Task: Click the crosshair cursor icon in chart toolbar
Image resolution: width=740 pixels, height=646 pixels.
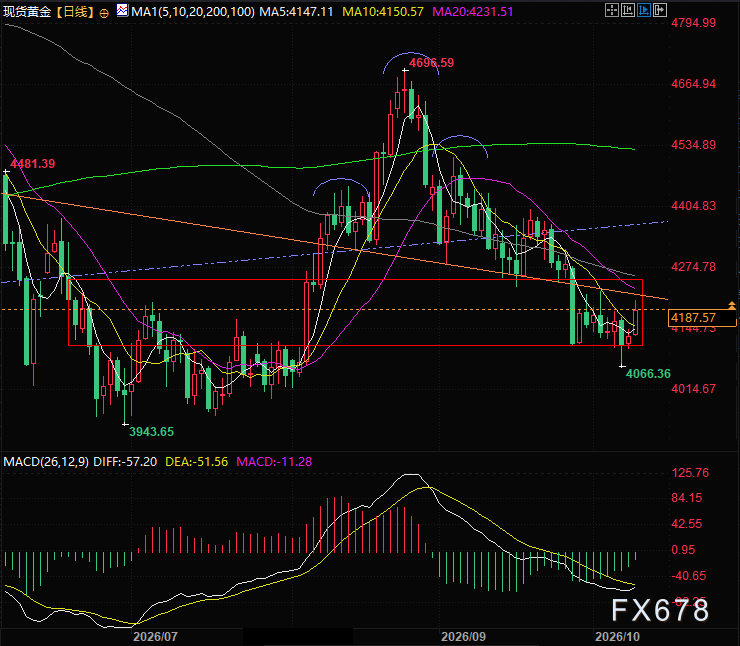Action: 612,10
